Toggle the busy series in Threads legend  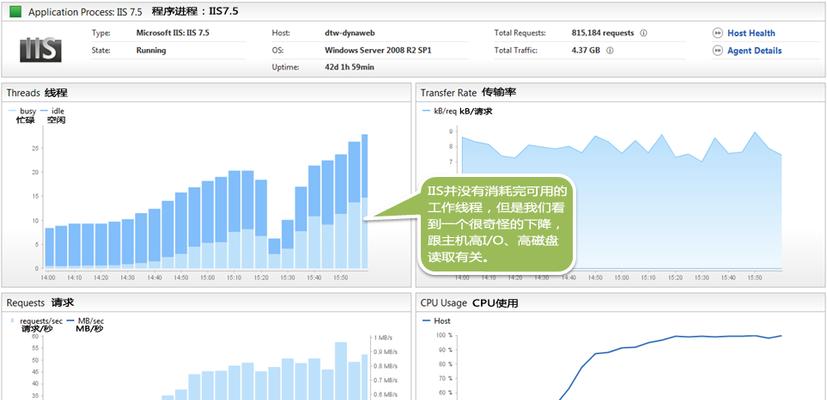[x=23, y=111]
